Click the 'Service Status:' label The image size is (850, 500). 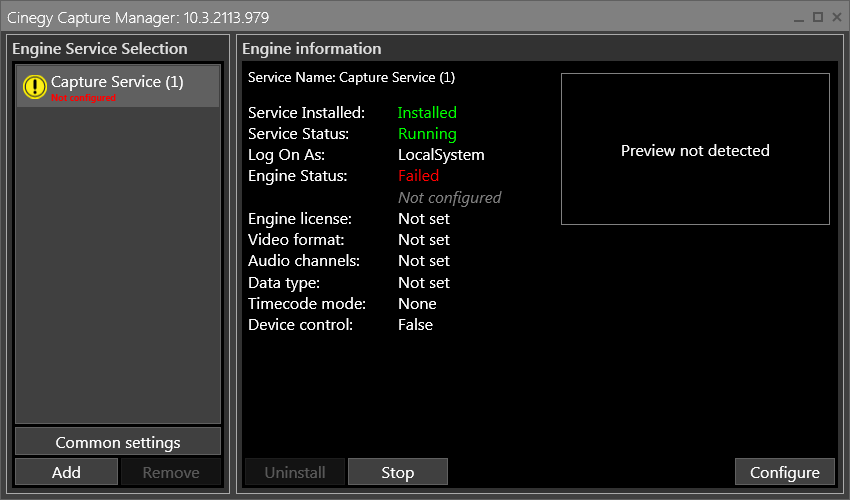298,134
